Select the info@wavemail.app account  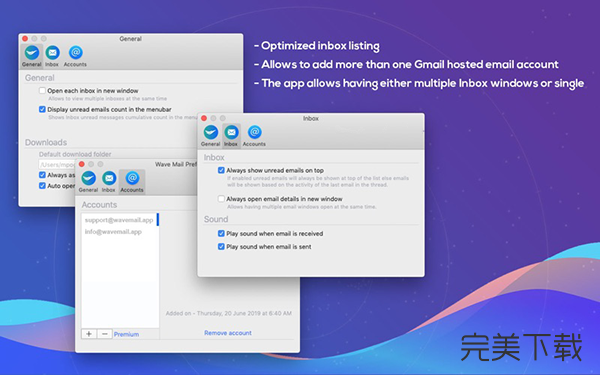coord(120,232)
